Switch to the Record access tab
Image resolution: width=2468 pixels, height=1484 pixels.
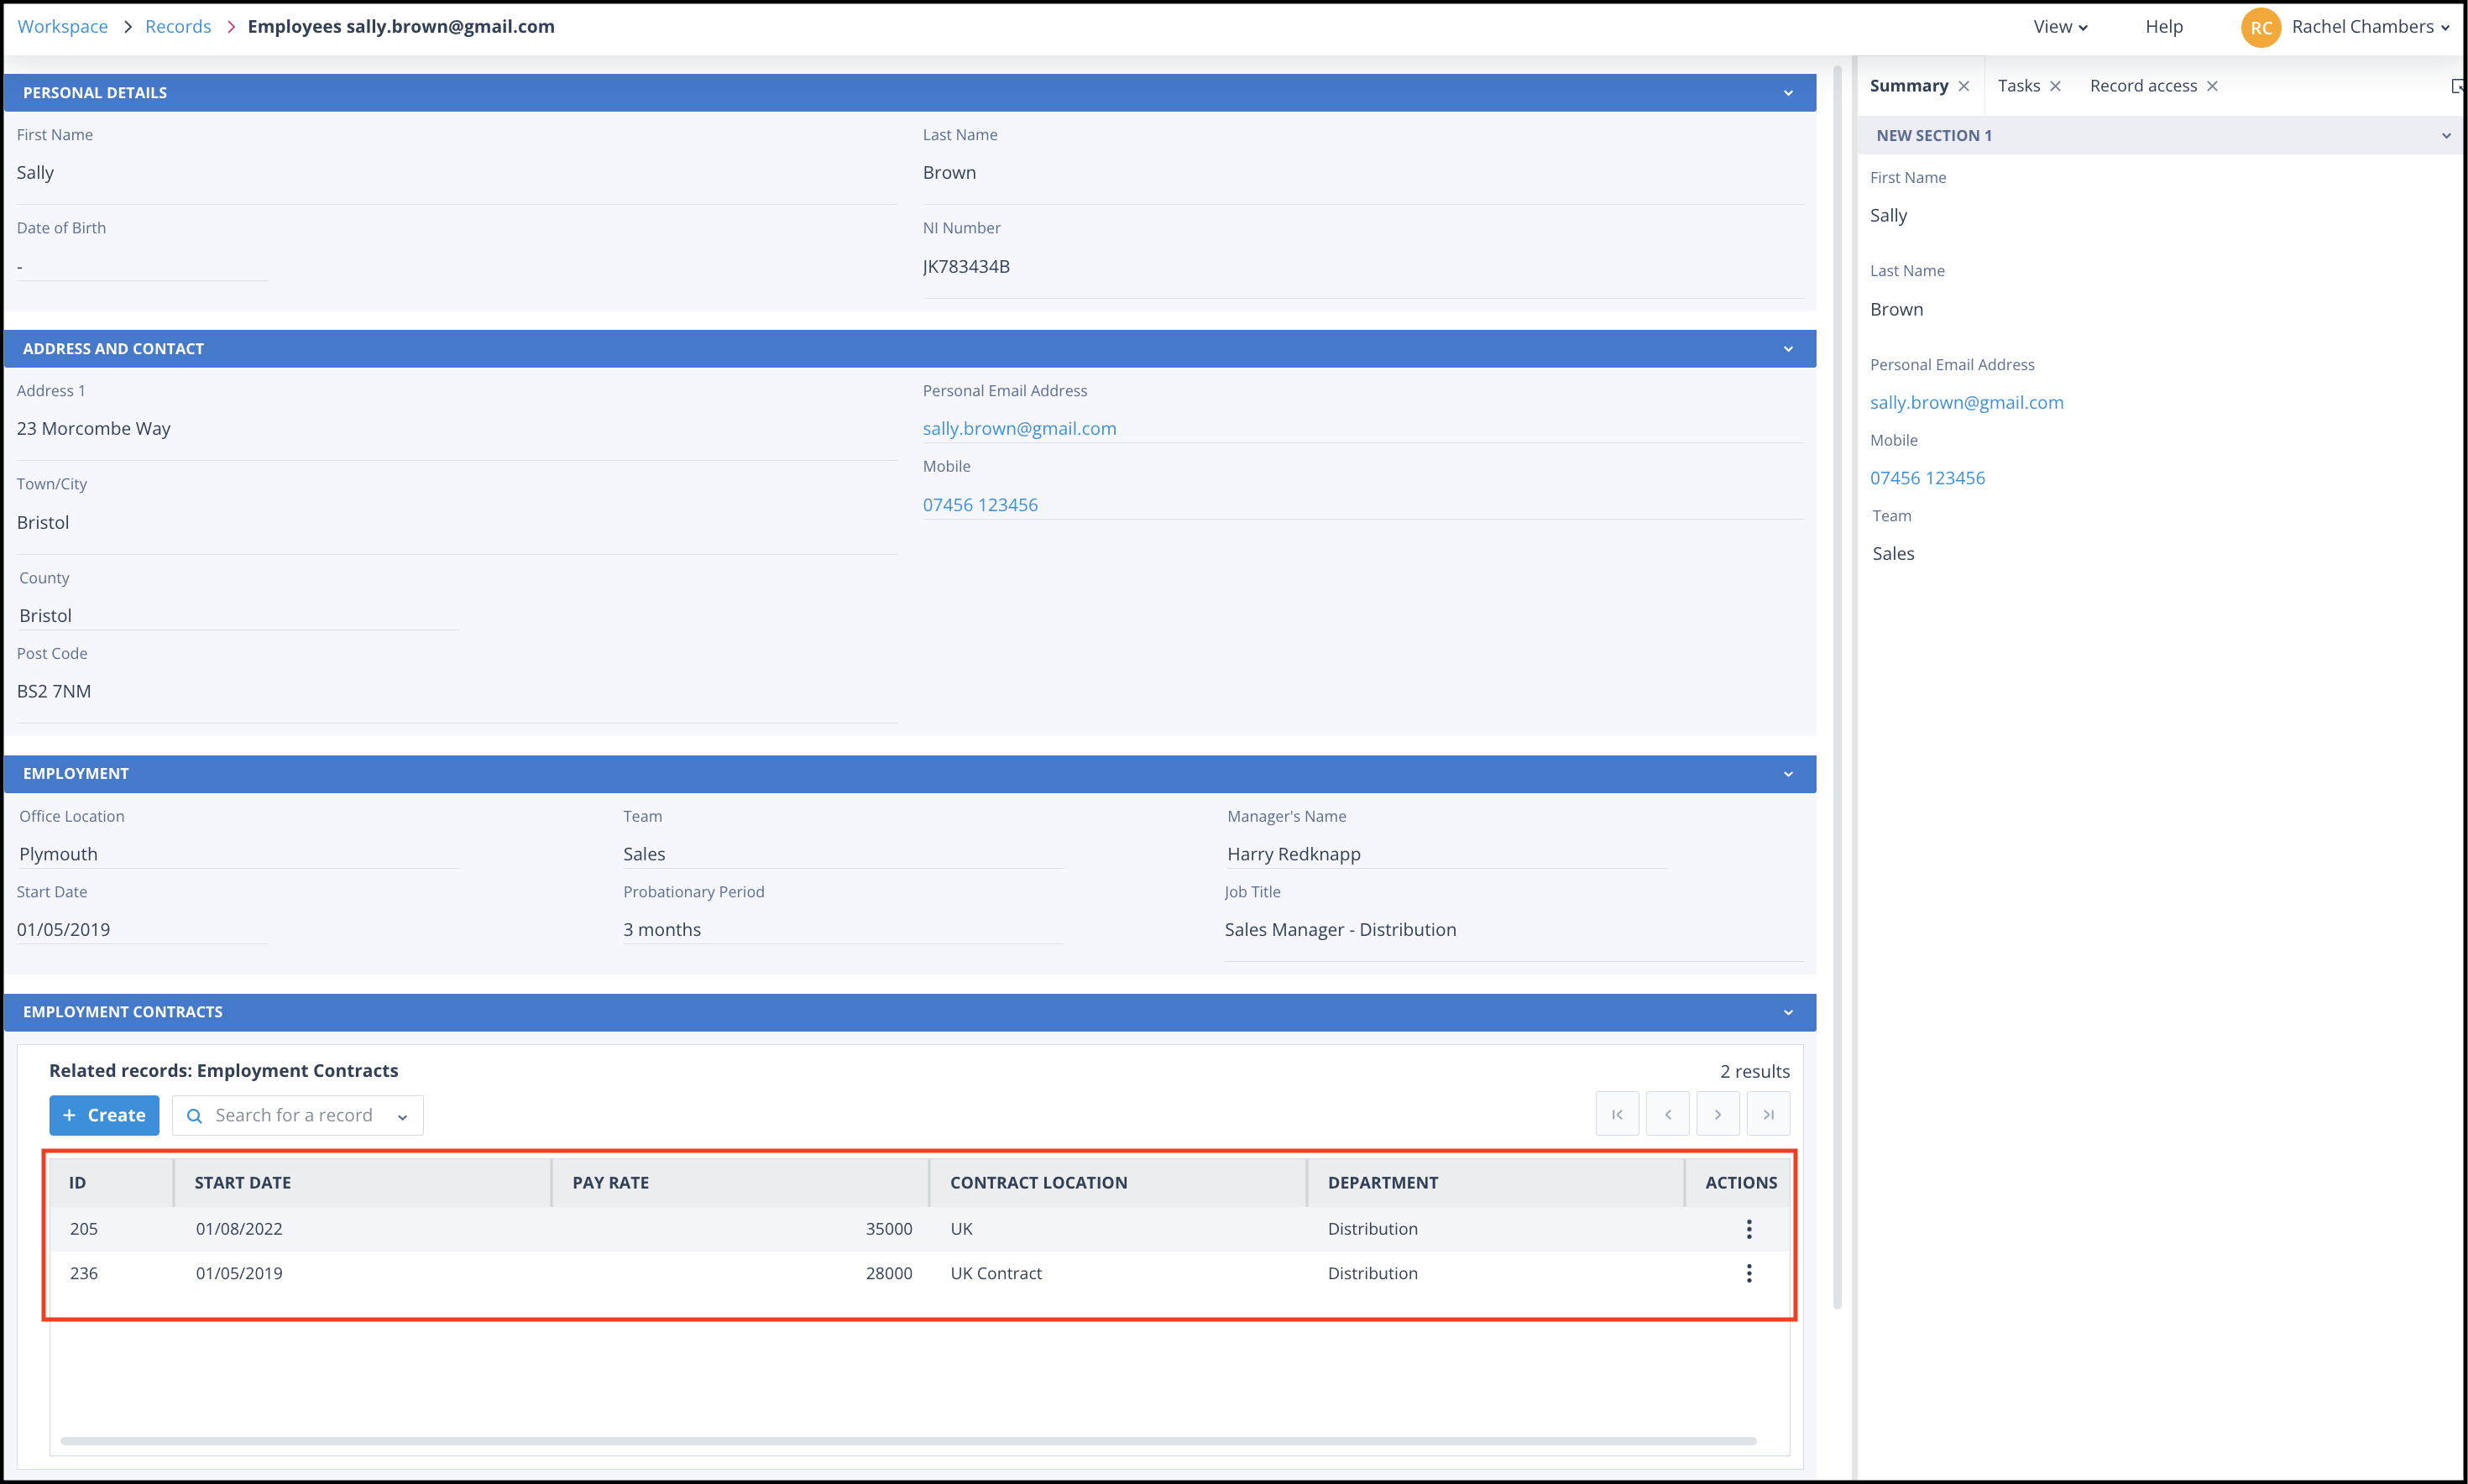2143,86
